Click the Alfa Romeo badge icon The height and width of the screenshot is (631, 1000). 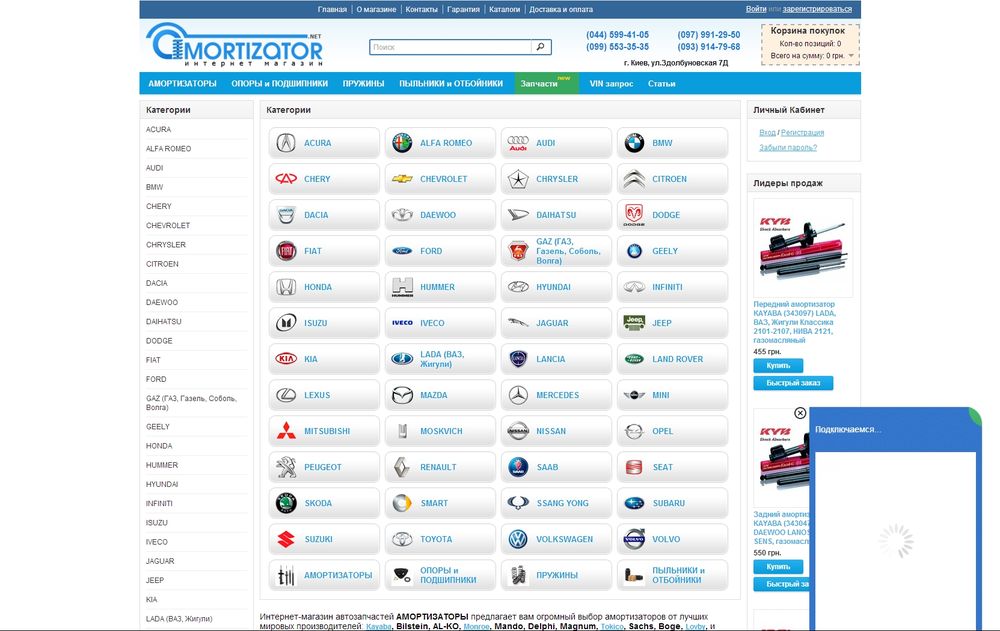pos(402,143)
